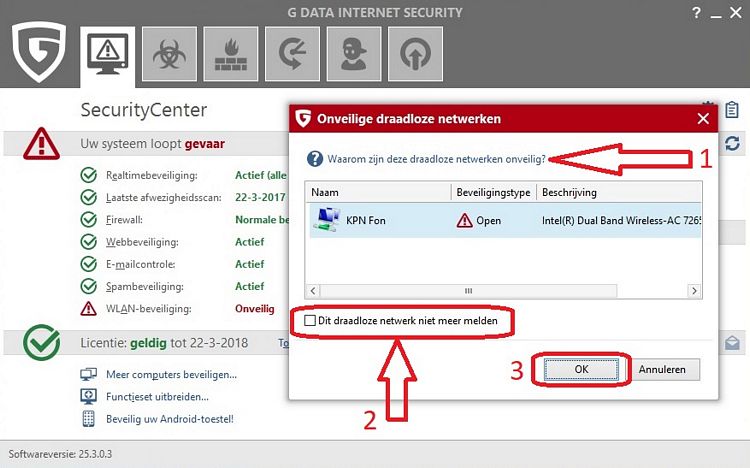The height and width of the screenshot is (468, 750).
Task: Open 'Meer computers beveiligen...' link
Action: (171, 375)
